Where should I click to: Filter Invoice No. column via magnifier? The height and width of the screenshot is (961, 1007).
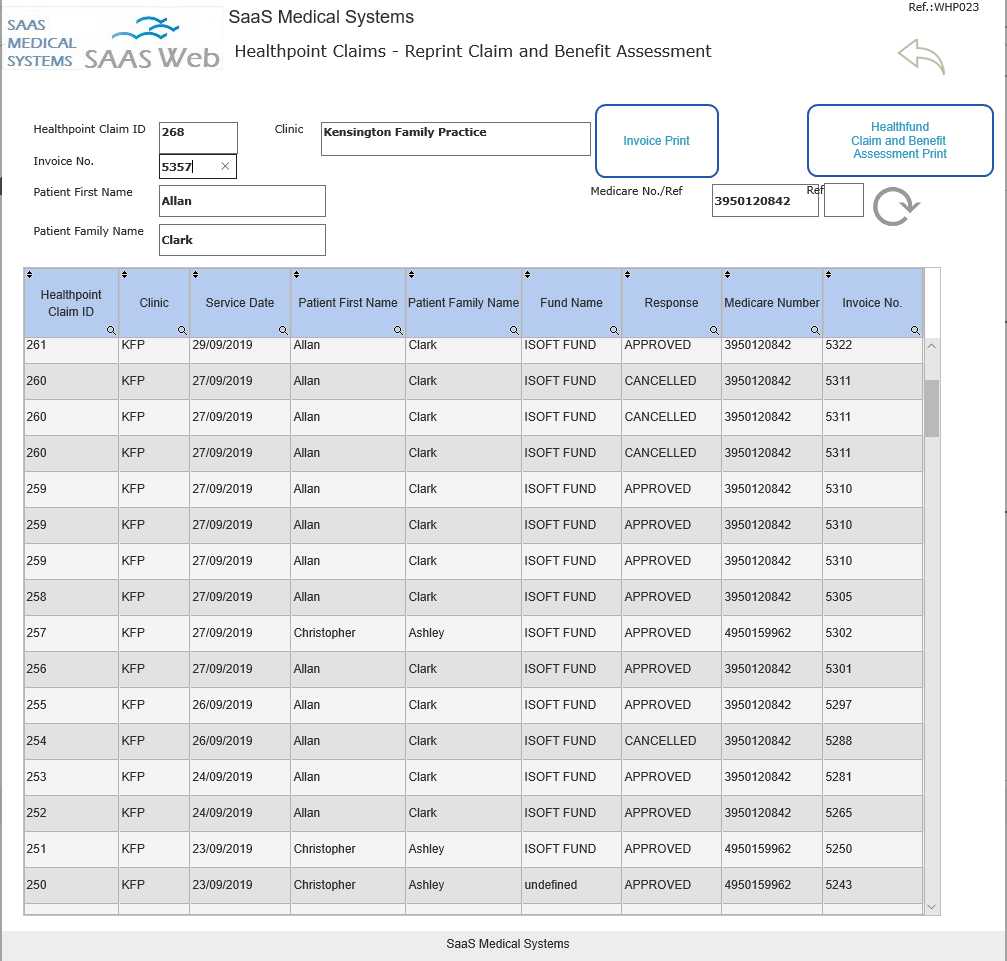915,330
